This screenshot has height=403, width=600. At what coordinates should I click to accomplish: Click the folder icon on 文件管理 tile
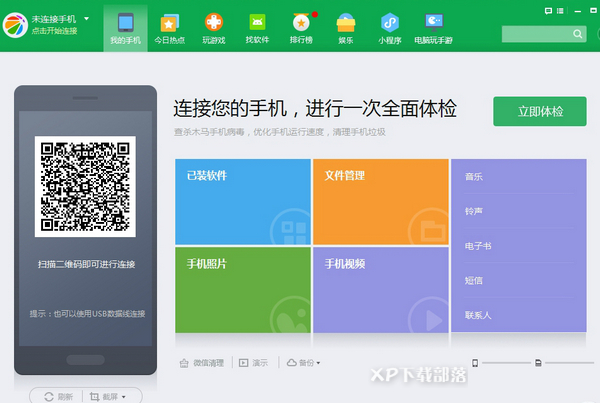point(432,231)
